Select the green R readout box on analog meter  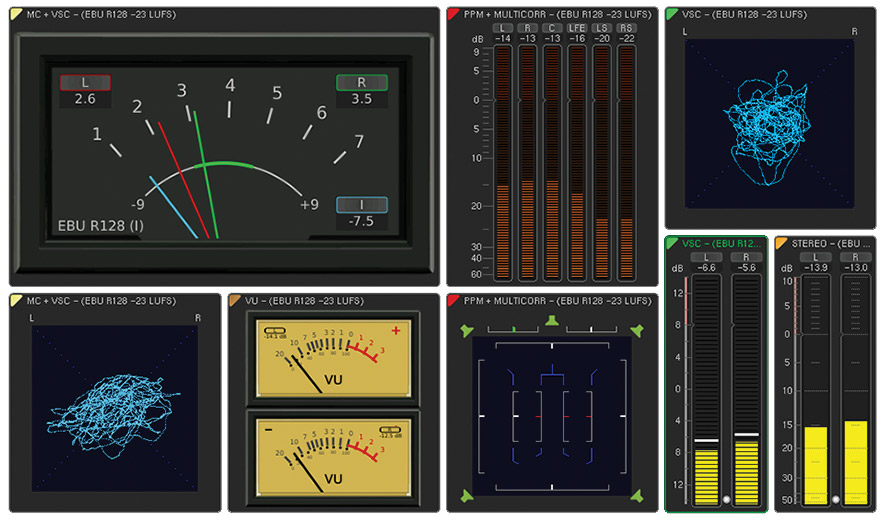(x=361, y=83)
